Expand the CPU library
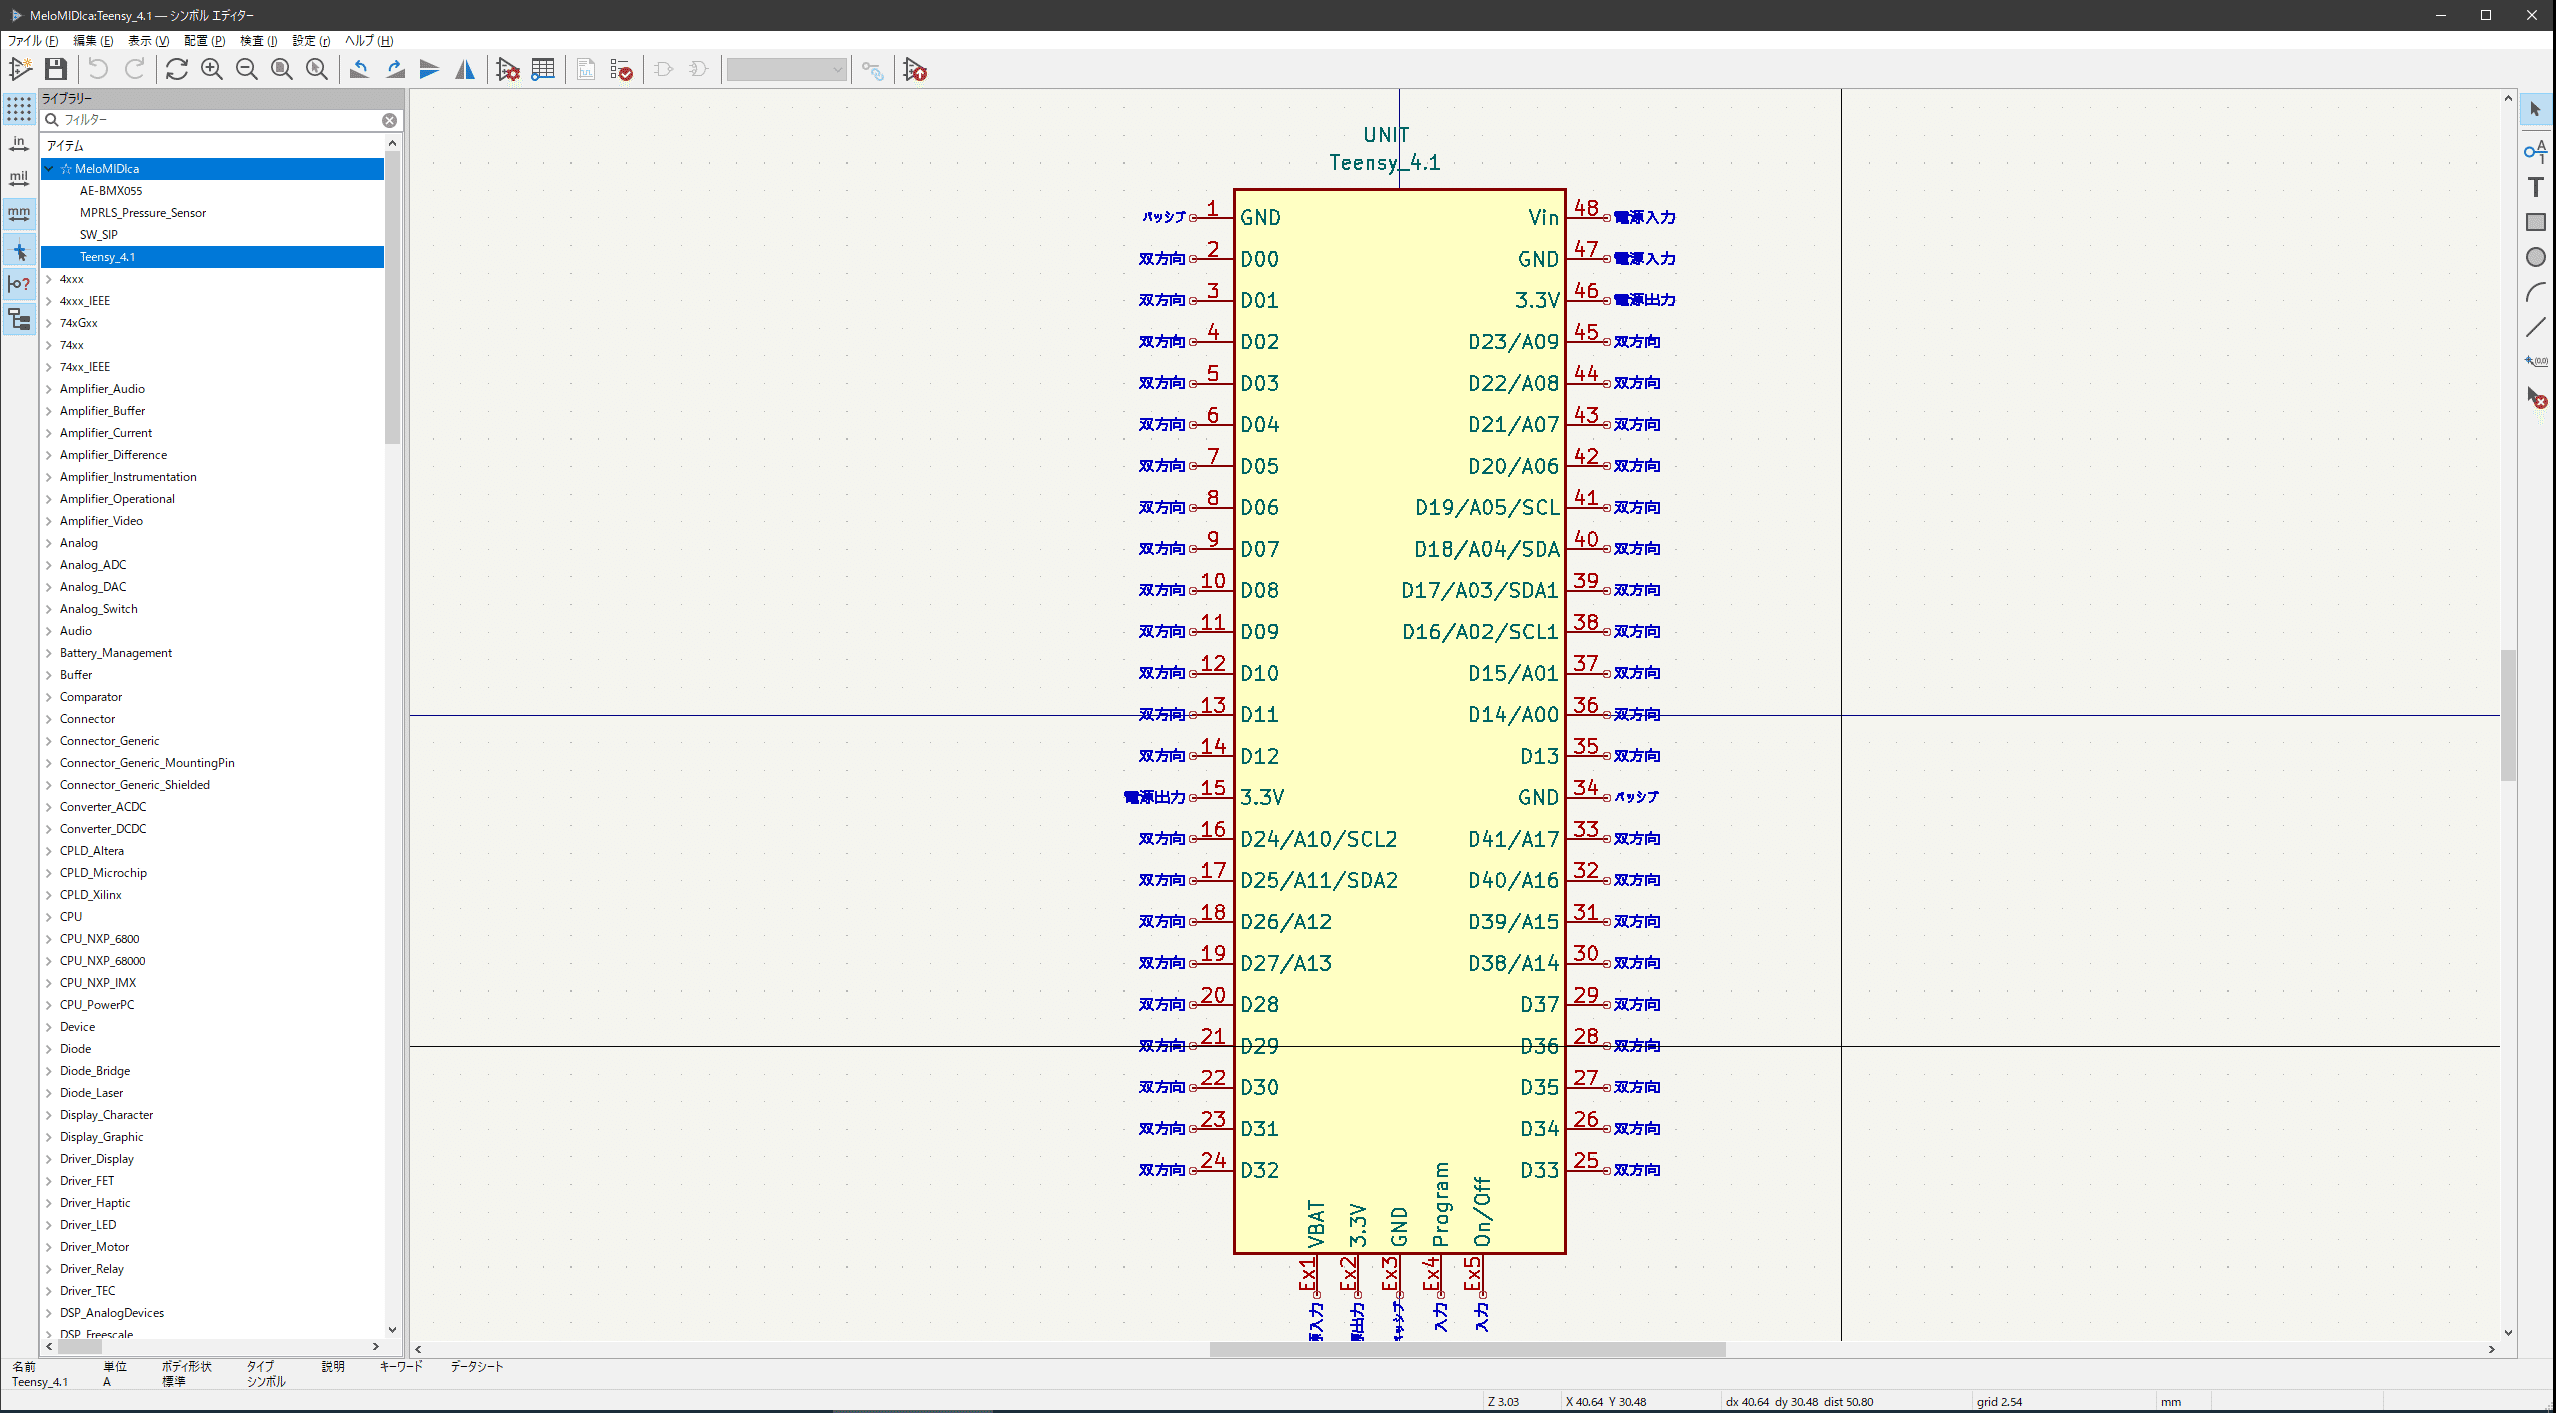The width and height of the screenshot is (2556, 1413). (x=49, y=917)
